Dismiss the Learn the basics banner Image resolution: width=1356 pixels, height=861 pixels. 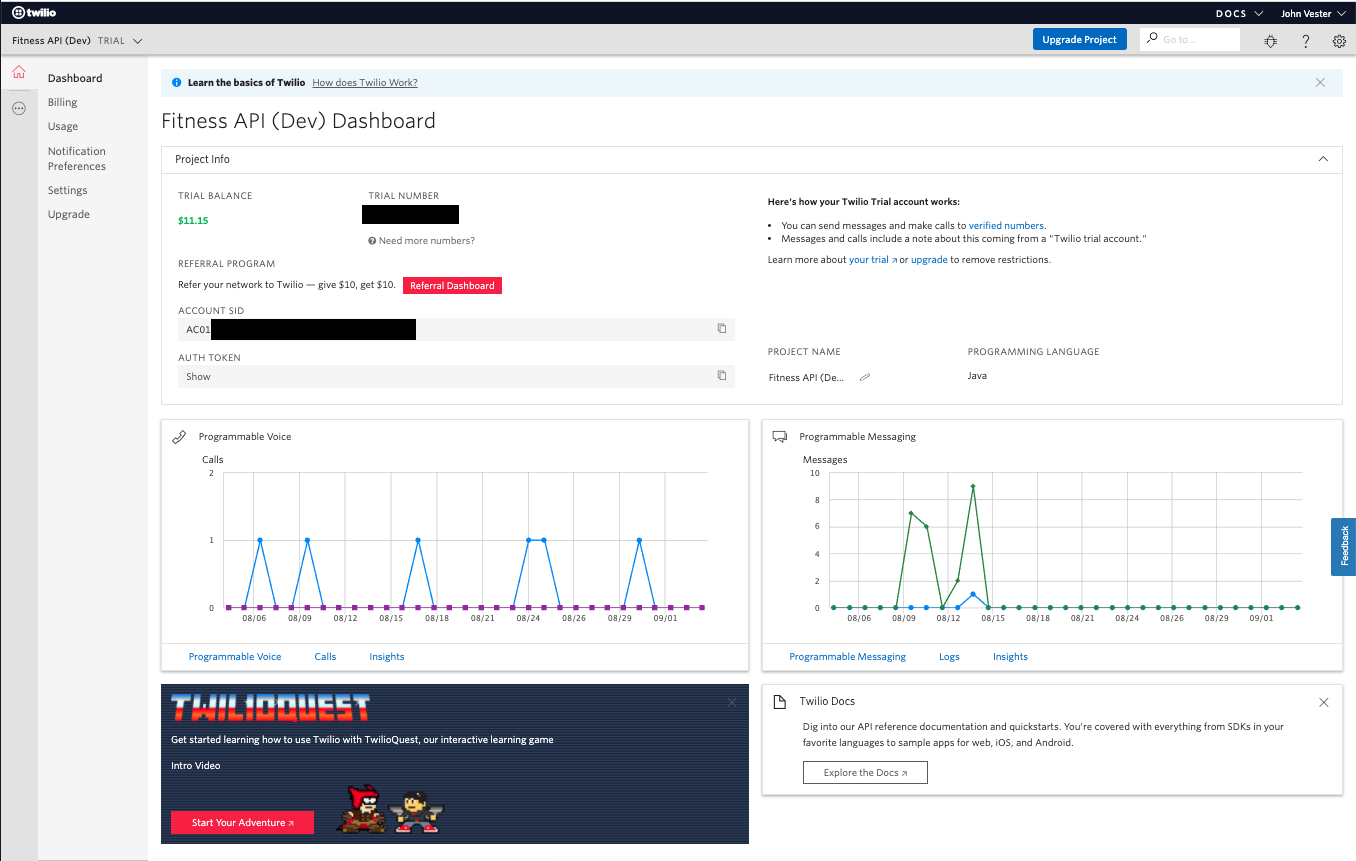1320,82
